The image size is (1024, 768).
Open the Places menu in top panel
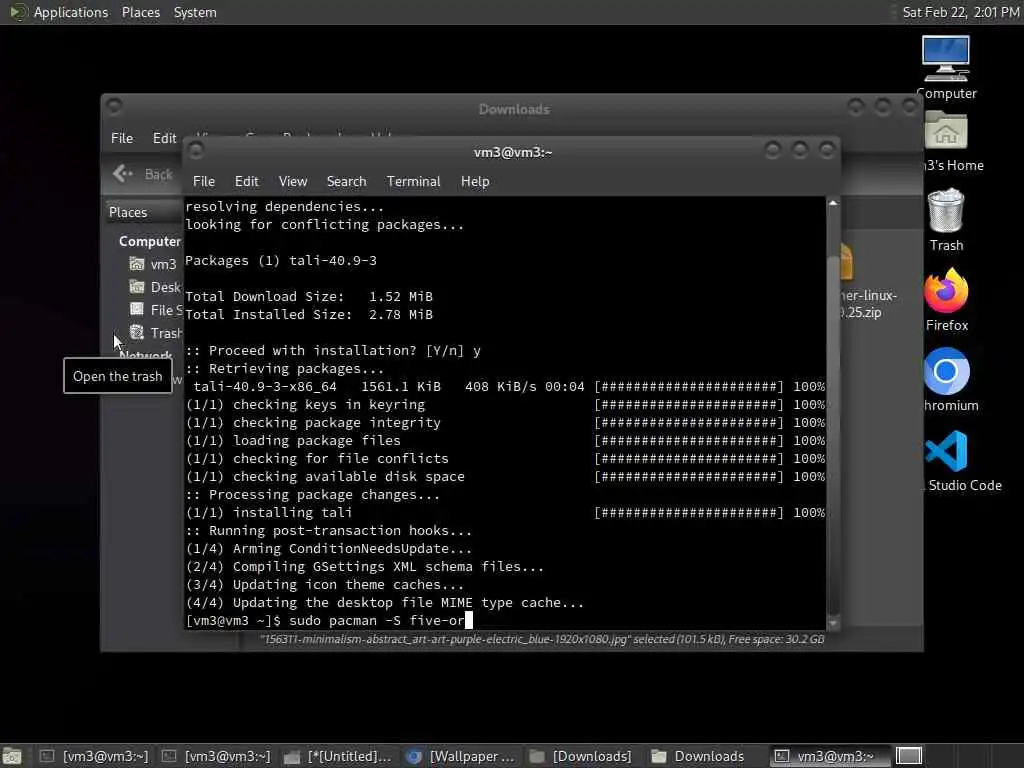[x=140, y=12]
